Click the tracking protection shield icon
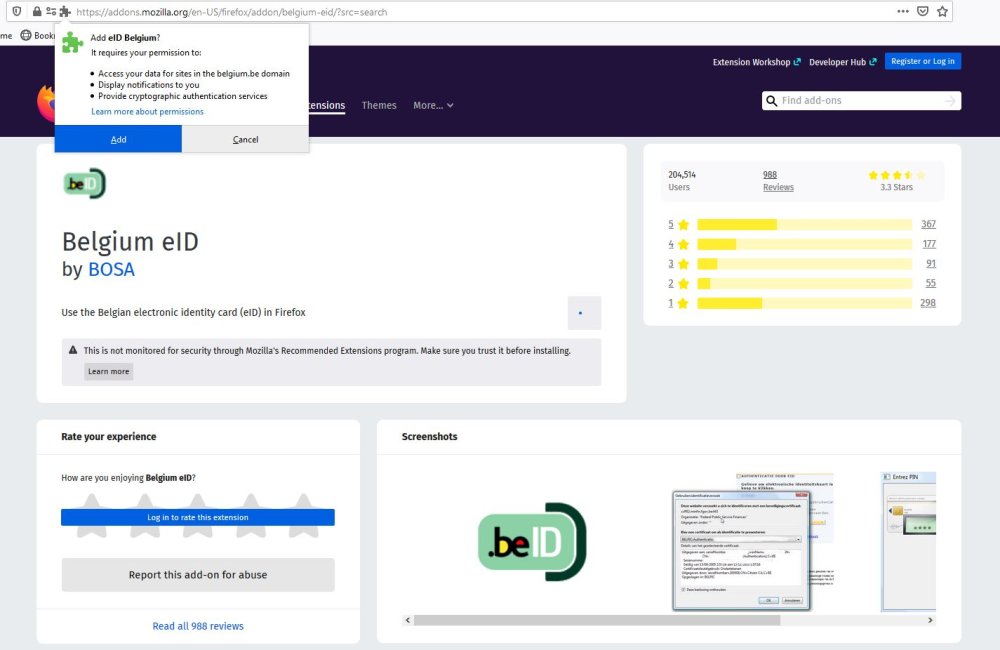This screenshot has height=650, width=1000. [17, 11]
